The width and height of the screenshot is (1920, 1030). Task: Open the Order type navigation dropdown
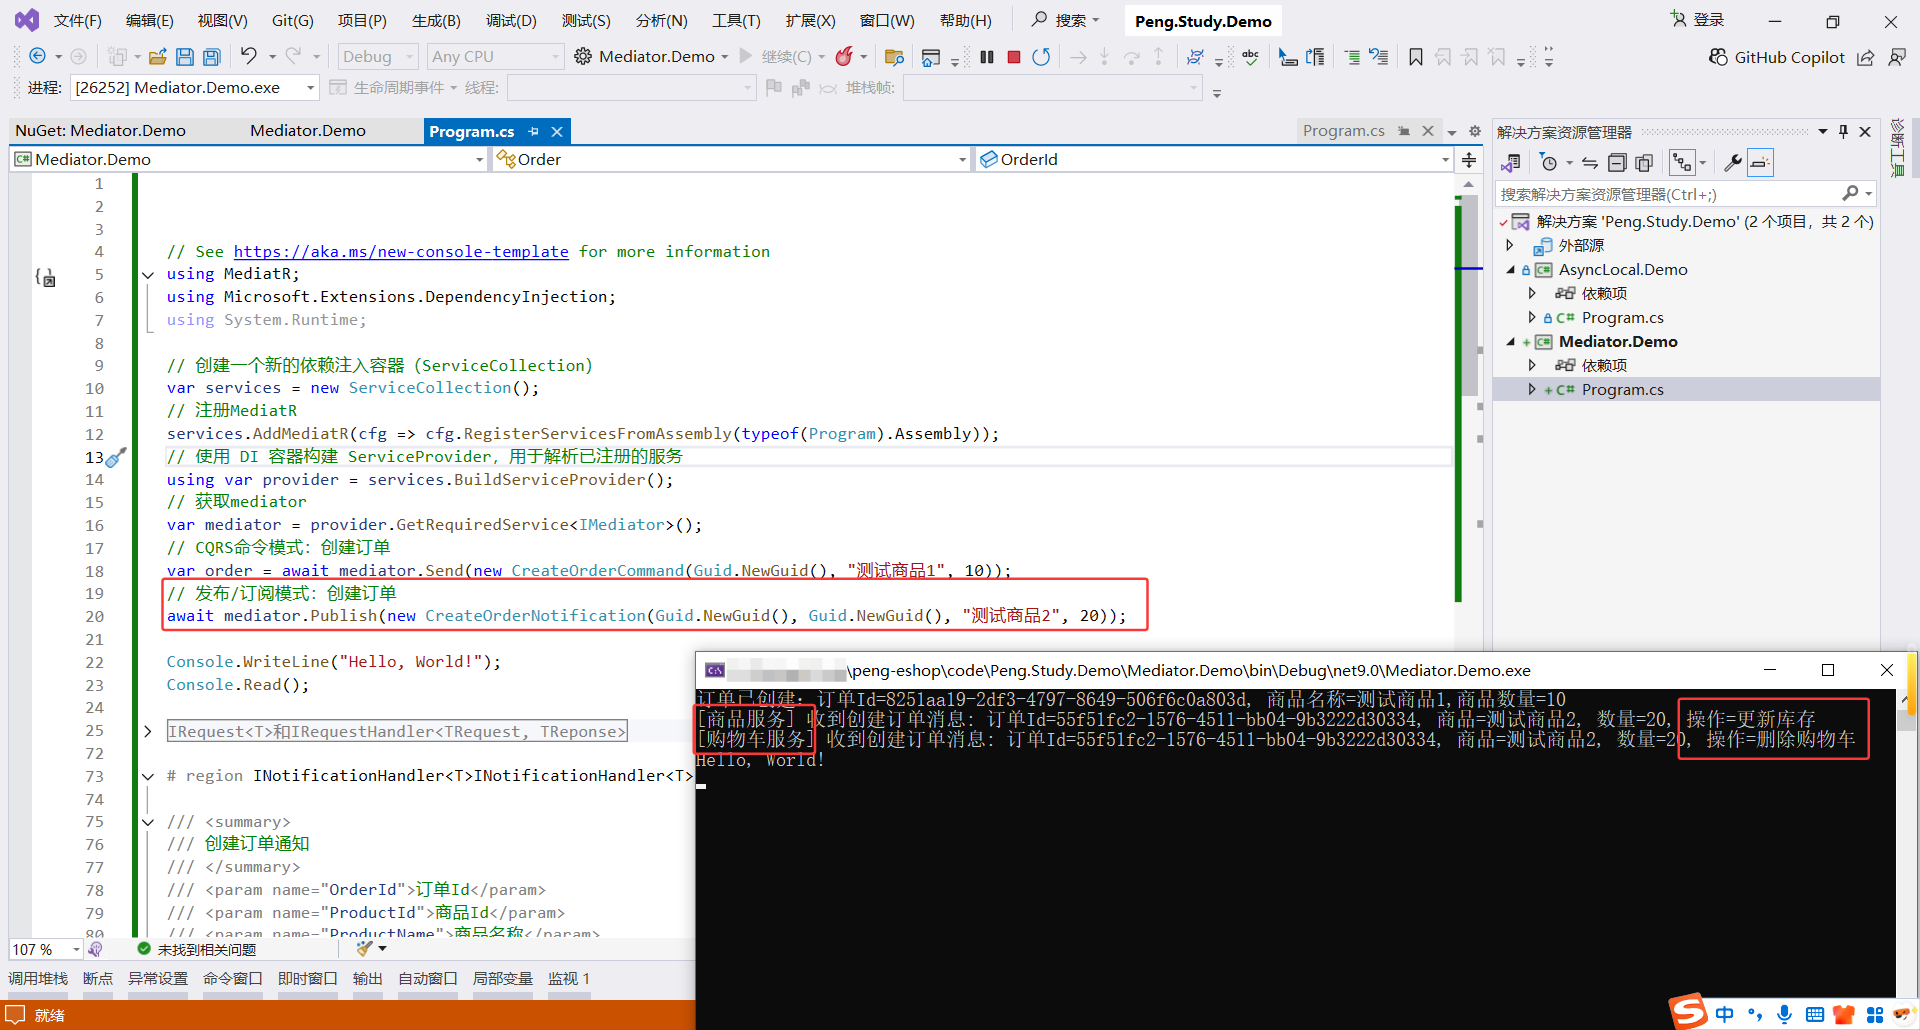click(x=731, y=160)
